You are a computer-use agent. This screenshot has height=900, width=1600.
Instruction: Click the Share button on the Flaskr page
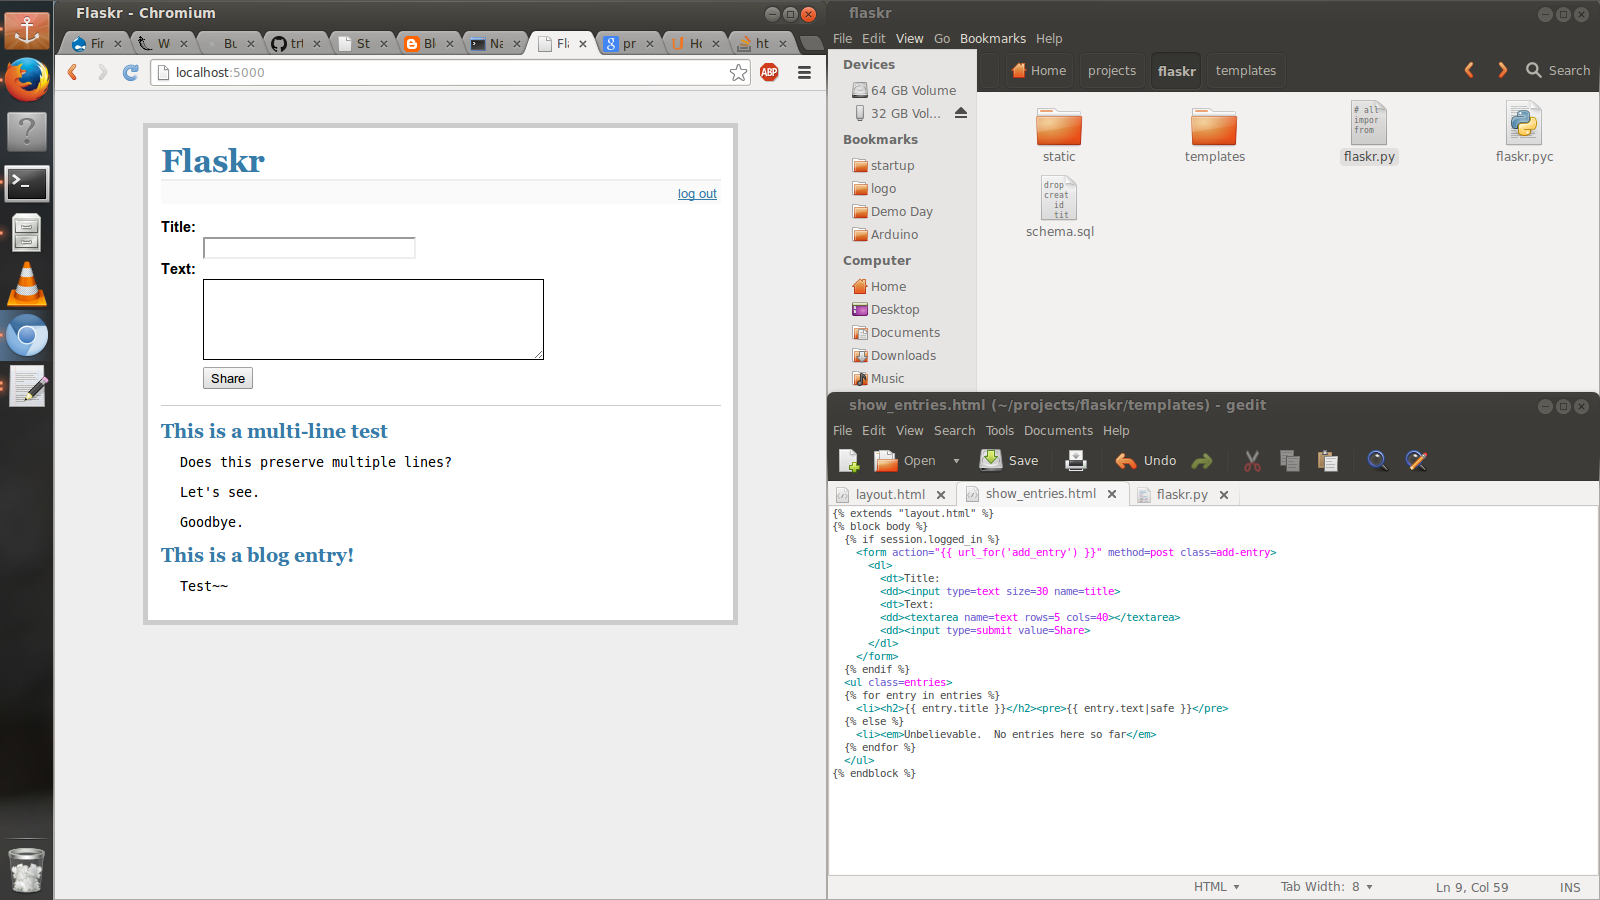(x=227, y=378)
